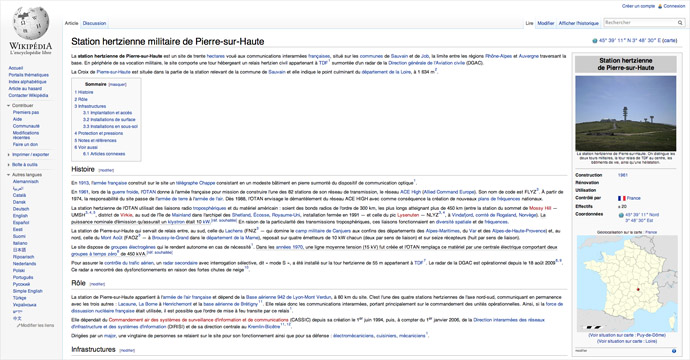The width and height of the screenshot is (690, 360).
Task: Click the (carte) link beside the page title coordinates
Action: tap(670, 40)
